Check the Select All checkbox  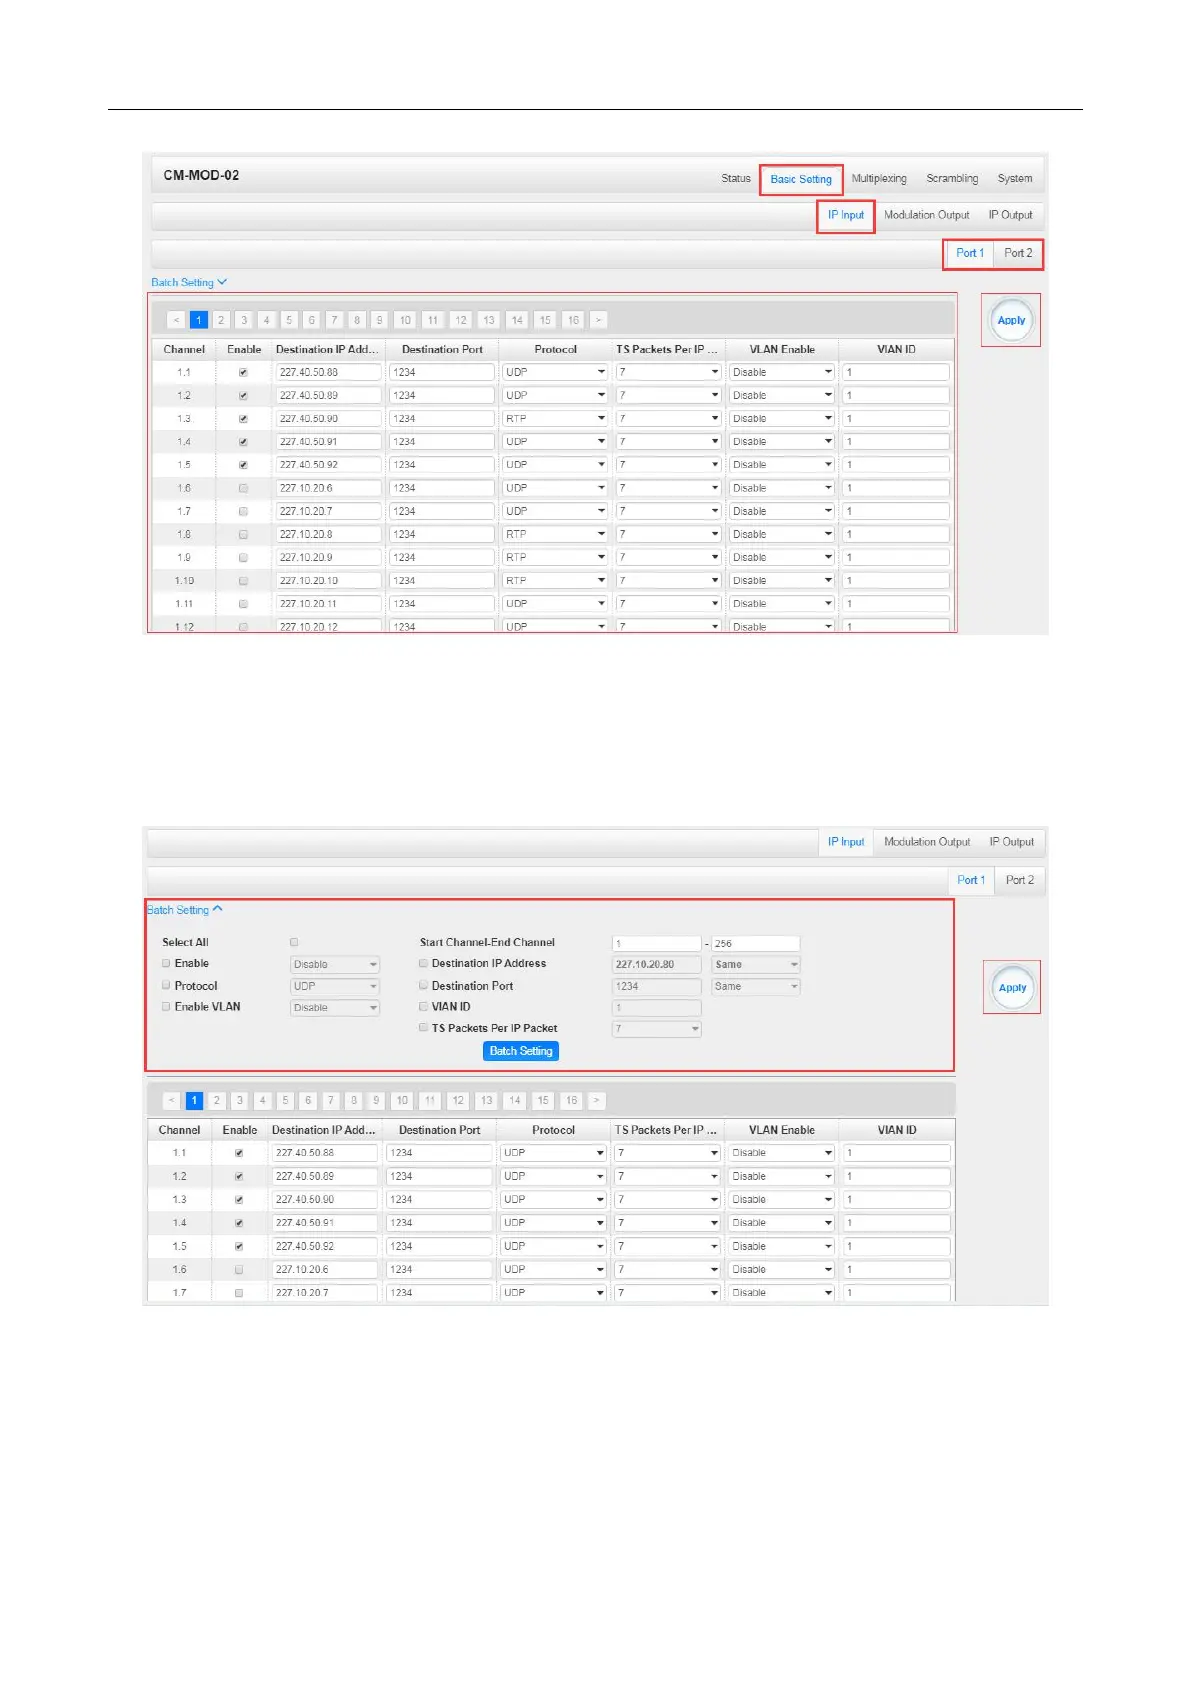coord(294,942)
